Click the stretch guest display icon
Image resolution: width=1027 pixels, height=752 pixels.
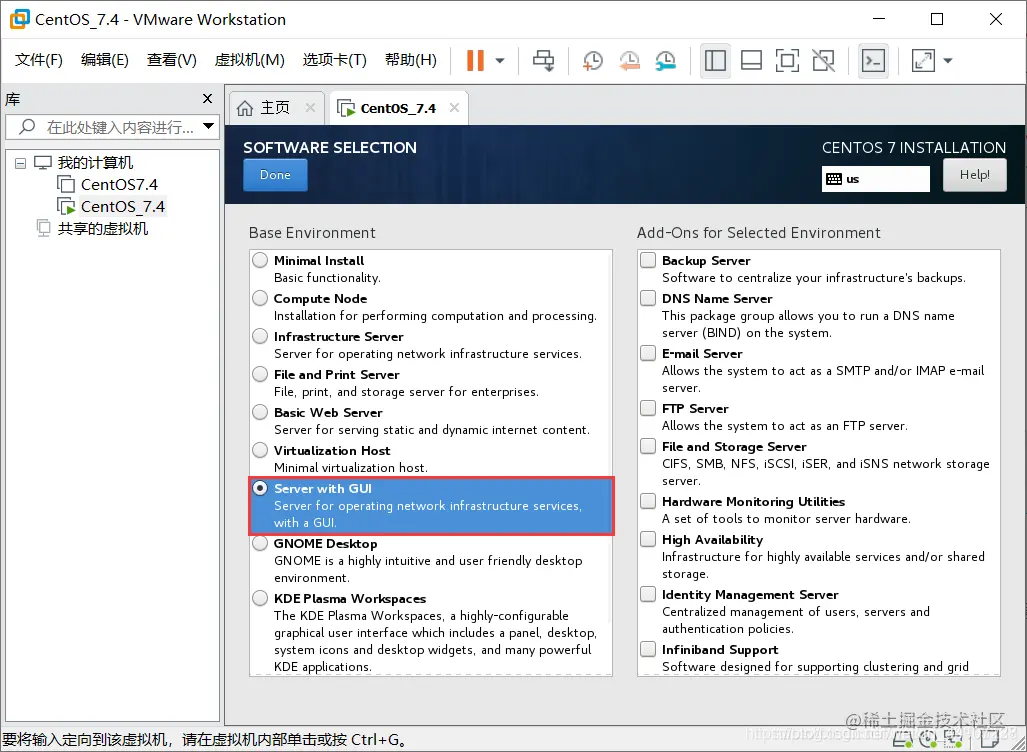point(923,60)
